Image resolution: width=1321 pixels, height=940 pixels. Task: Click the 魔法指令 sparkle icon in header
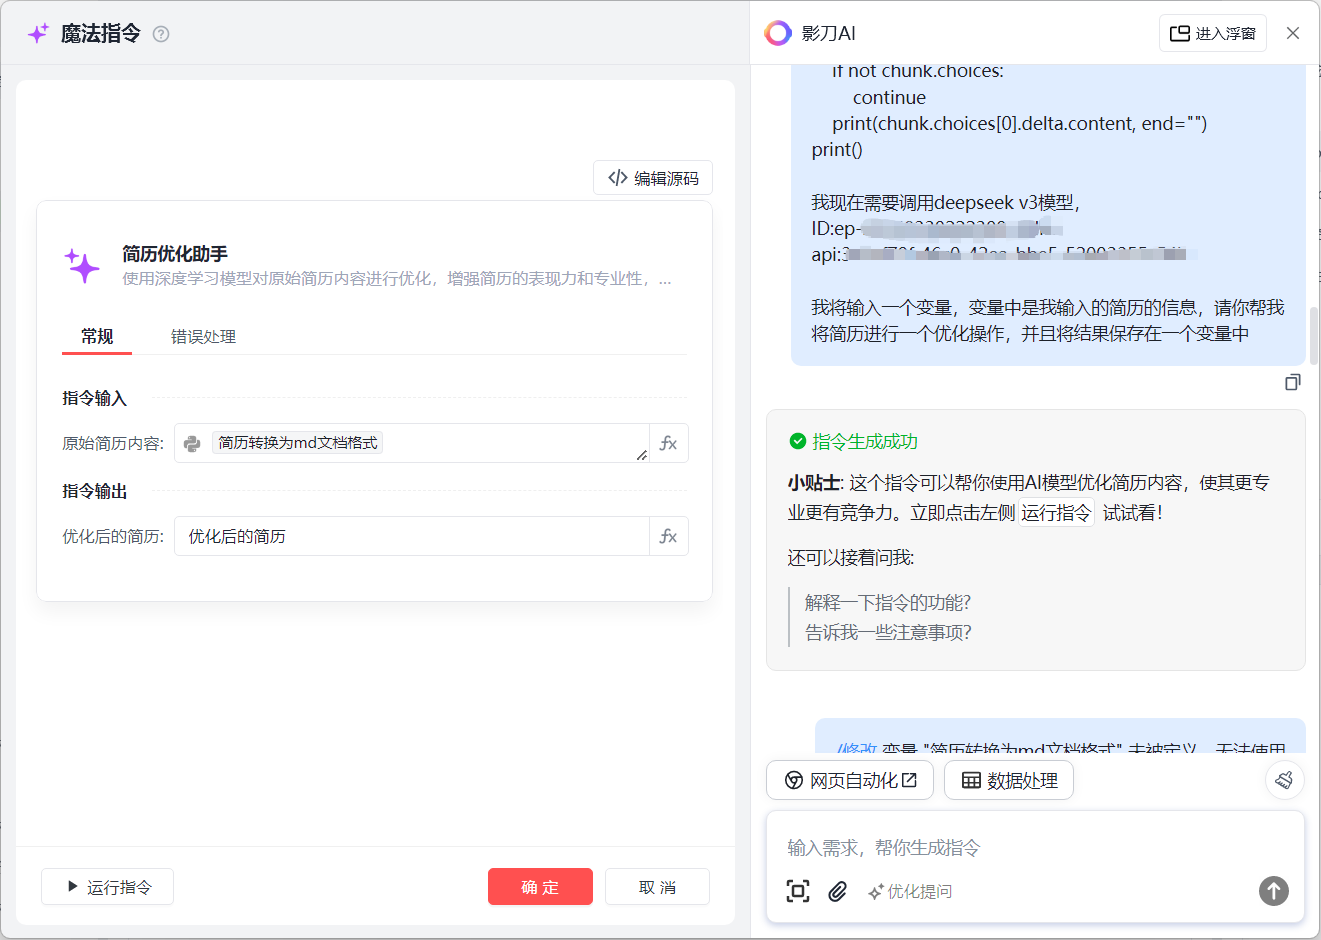(x=38, y=34)
